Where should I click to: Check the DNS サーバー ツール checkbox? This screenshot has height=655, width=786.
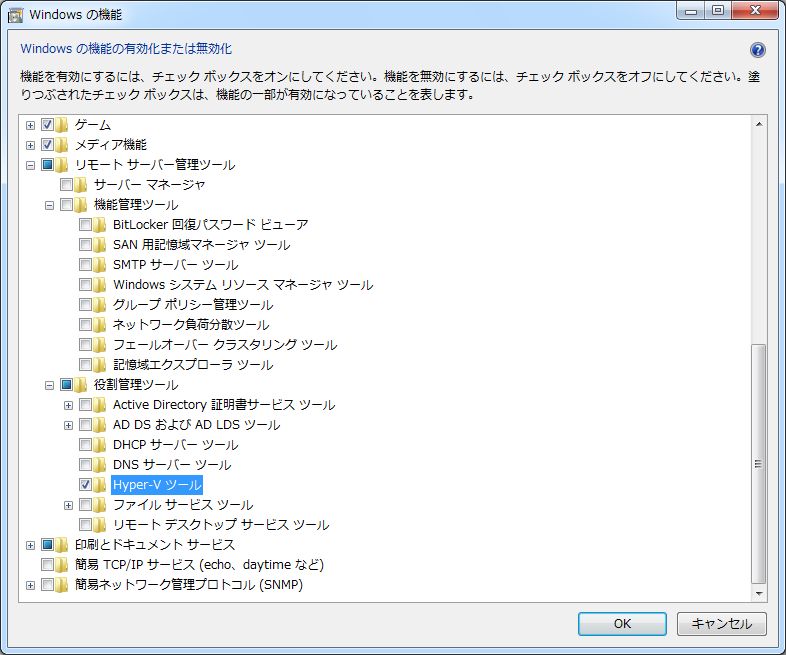tap(85, 465)
